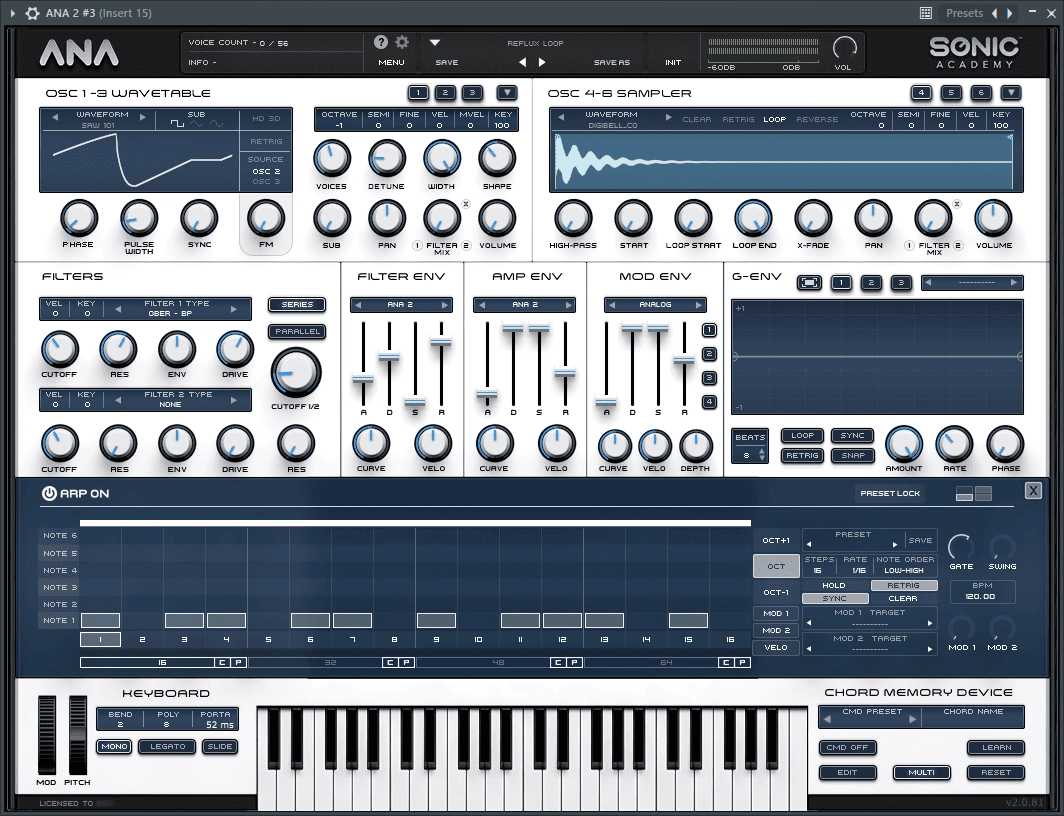Click the chord LEARN button

pos(996,747)
